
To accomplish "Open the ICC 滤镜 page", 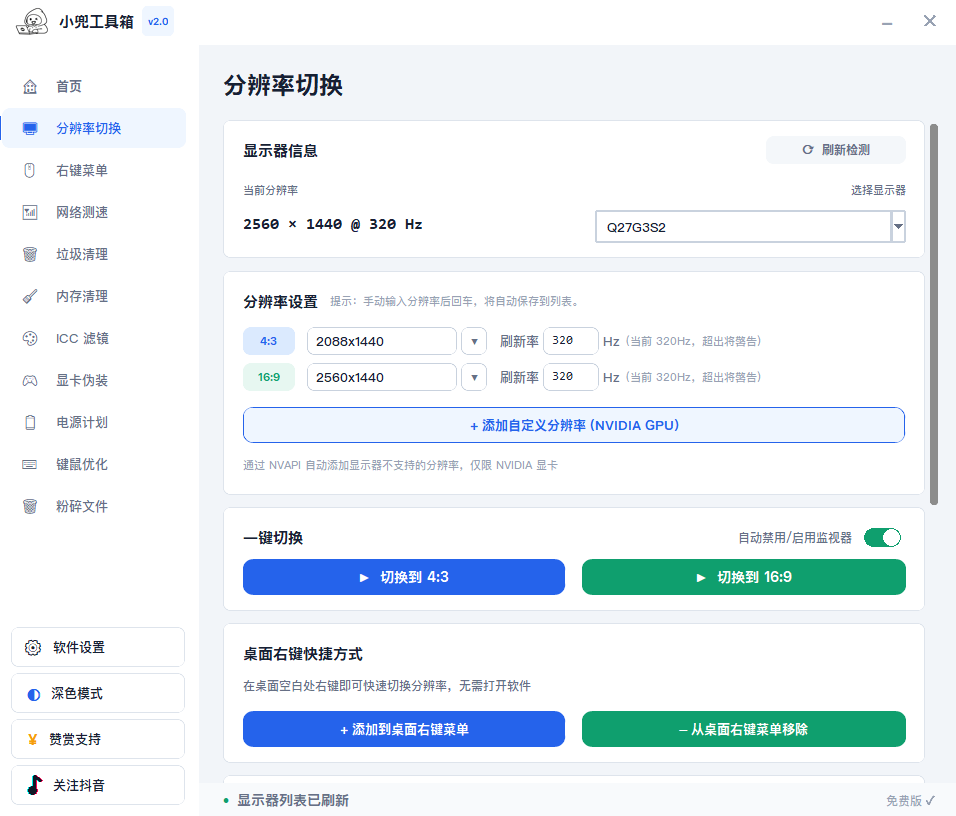I will tap(95, 338).
